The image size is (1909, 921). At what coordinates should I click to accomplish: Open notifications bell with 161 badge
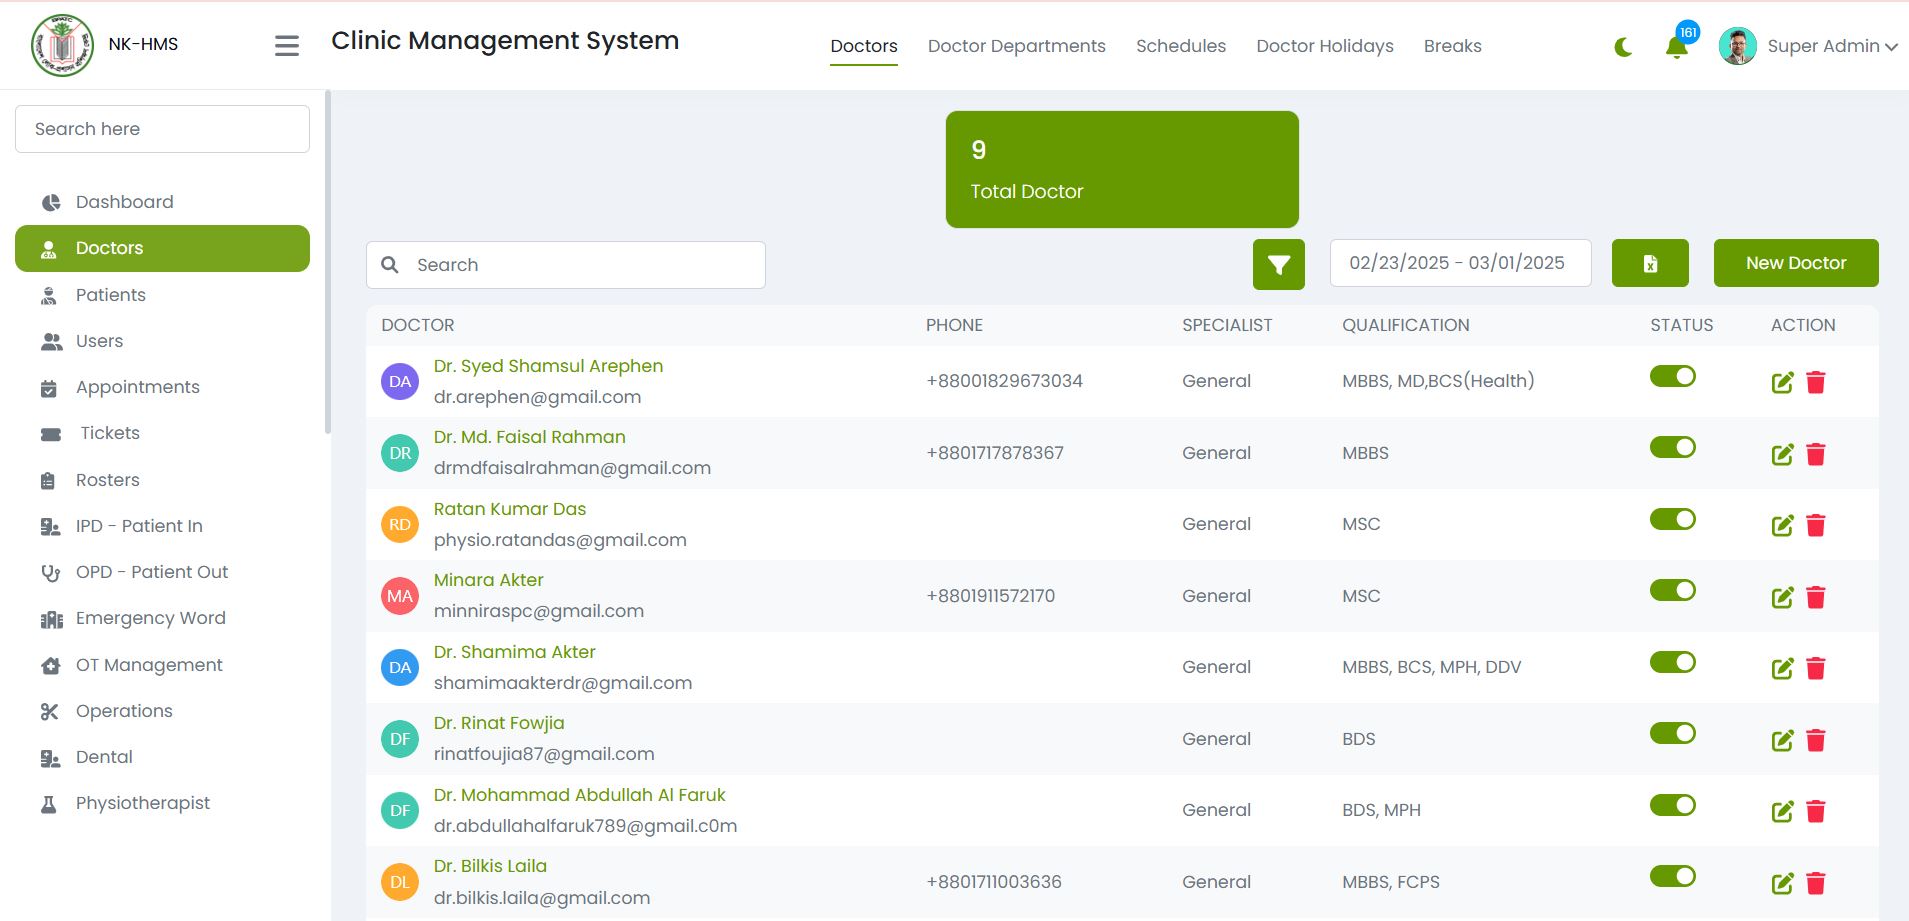coord(1678,45)
